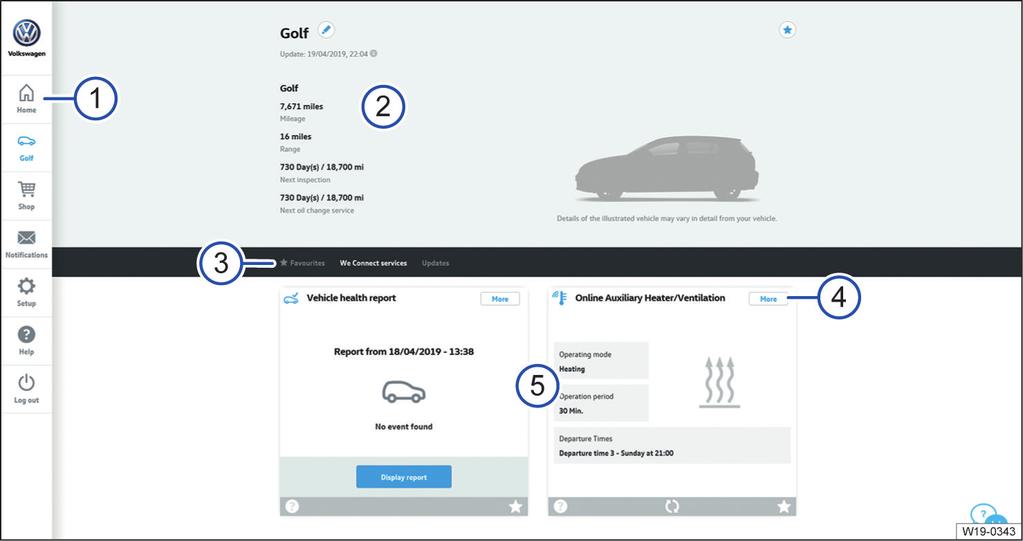
Task: Click More on Online Auxiliary Heater/Ventilation
Action: tap(769, 299)
